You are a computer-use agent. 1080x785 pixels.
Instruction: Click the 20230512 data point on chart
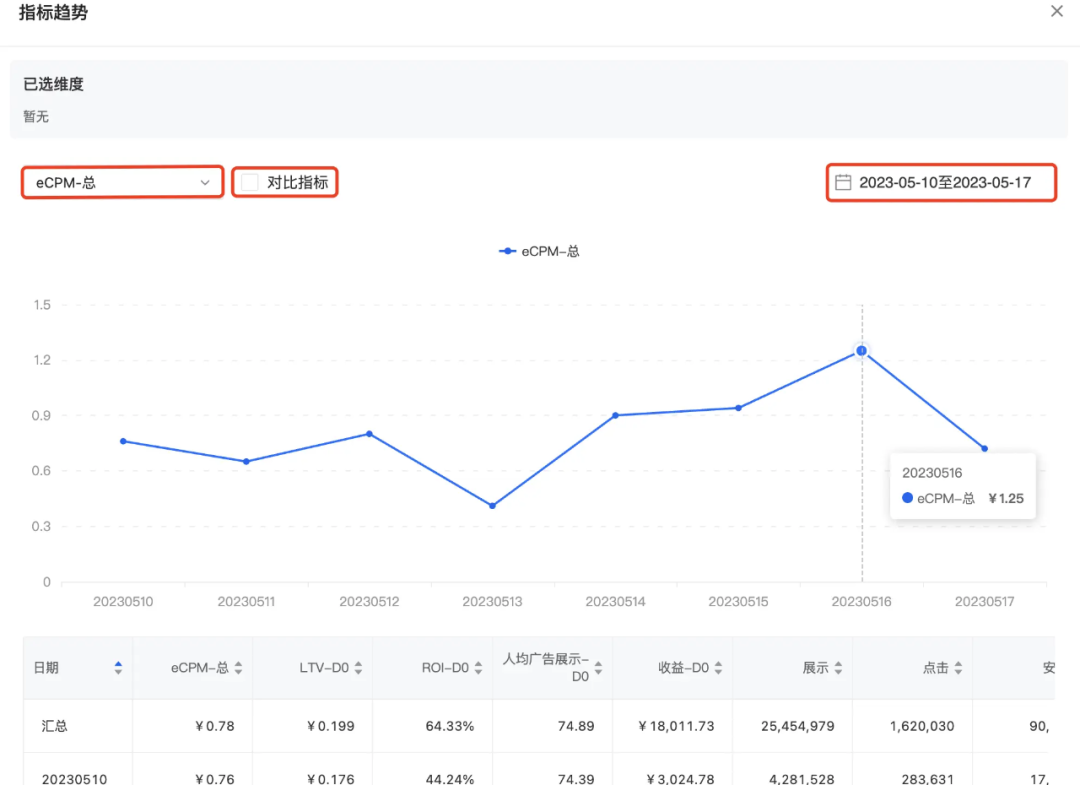tap(370, 434)
